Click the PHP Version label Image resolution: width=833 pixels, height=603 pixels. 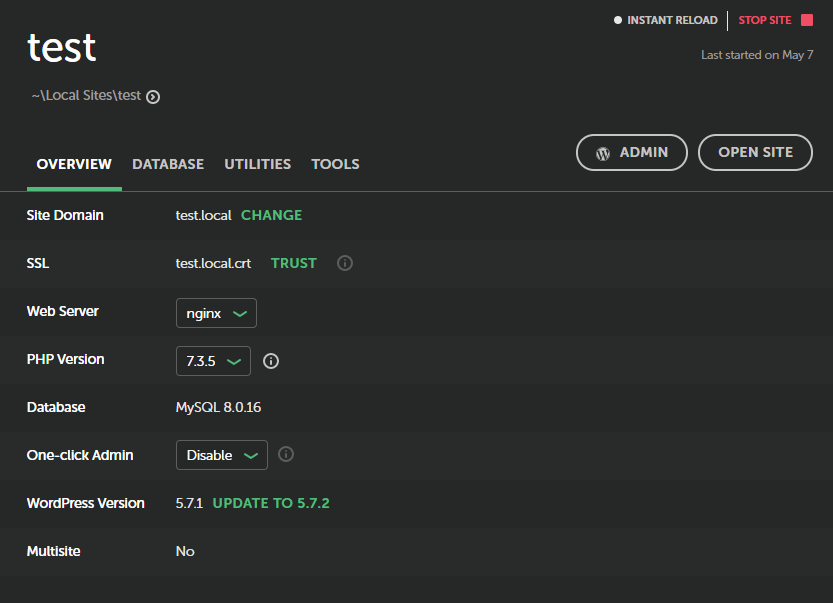click(65, 359)
